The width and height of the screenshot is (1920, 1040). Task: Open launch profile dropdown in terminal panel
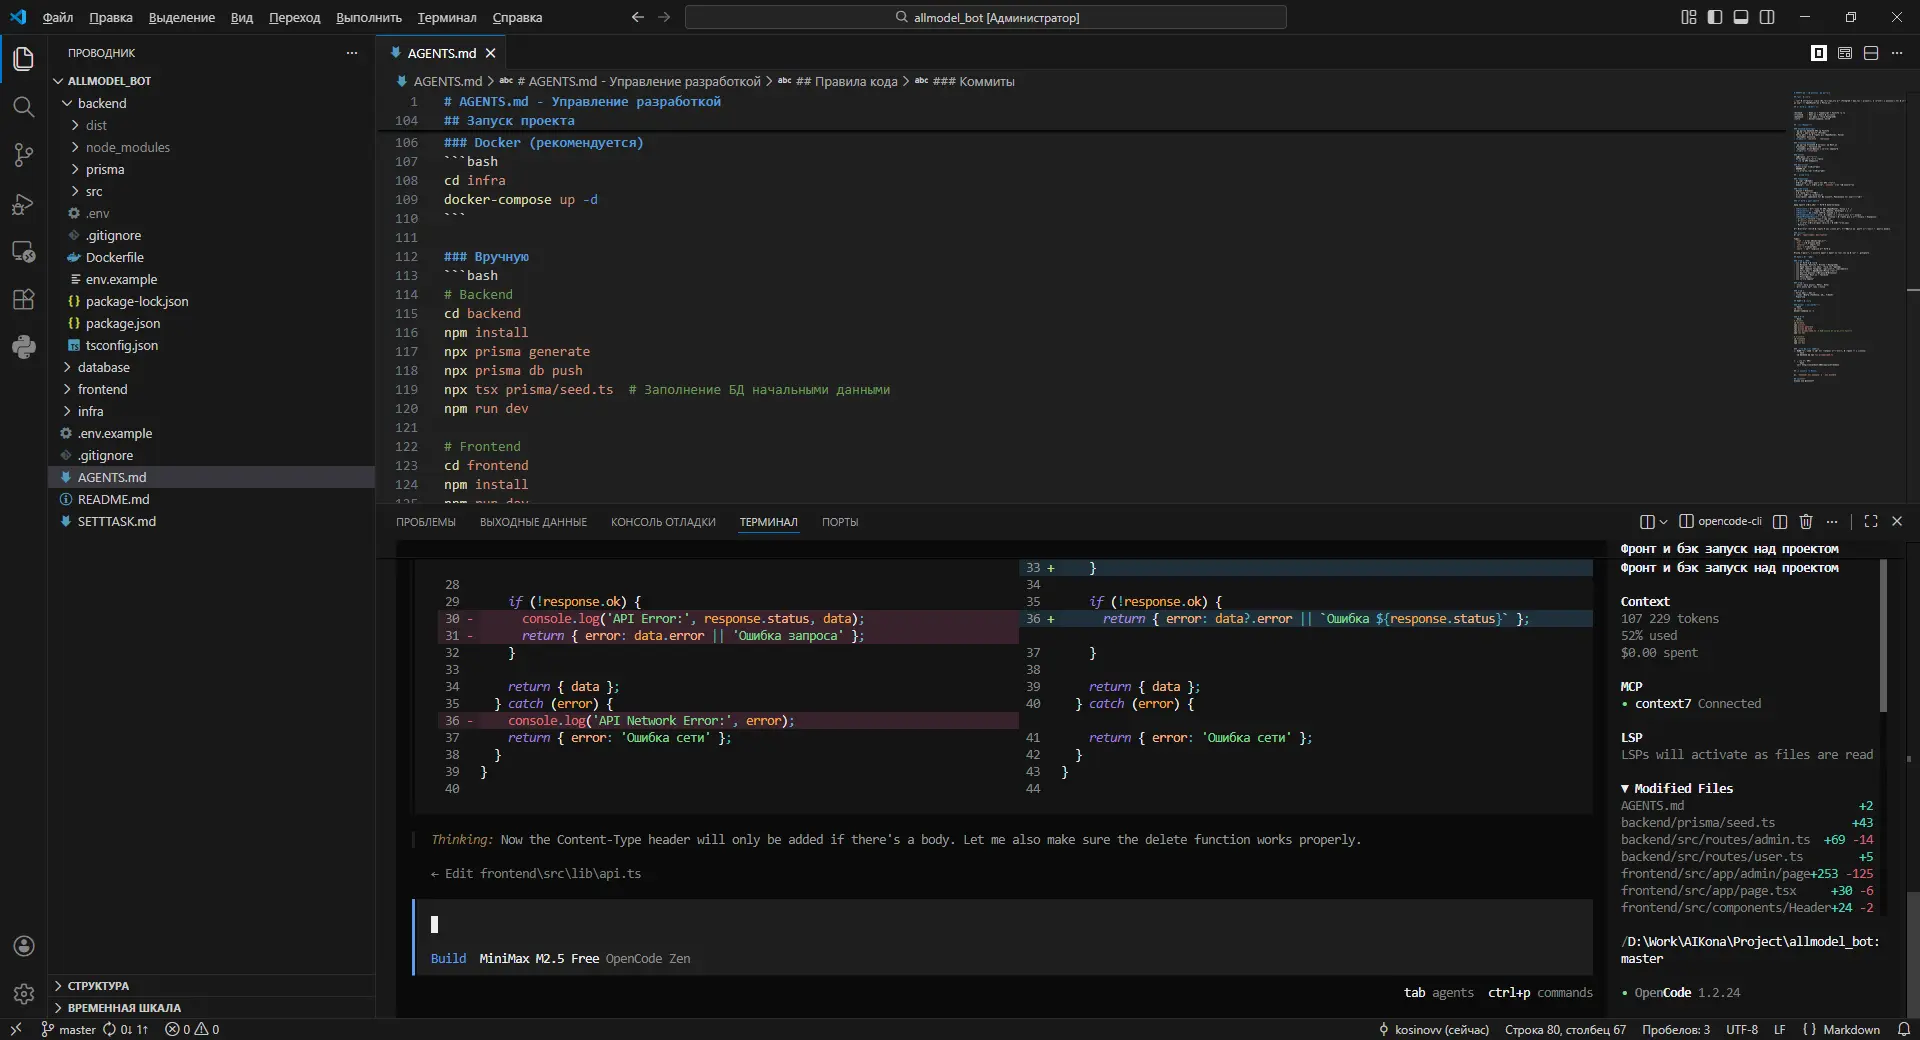tap(1663, 521)
